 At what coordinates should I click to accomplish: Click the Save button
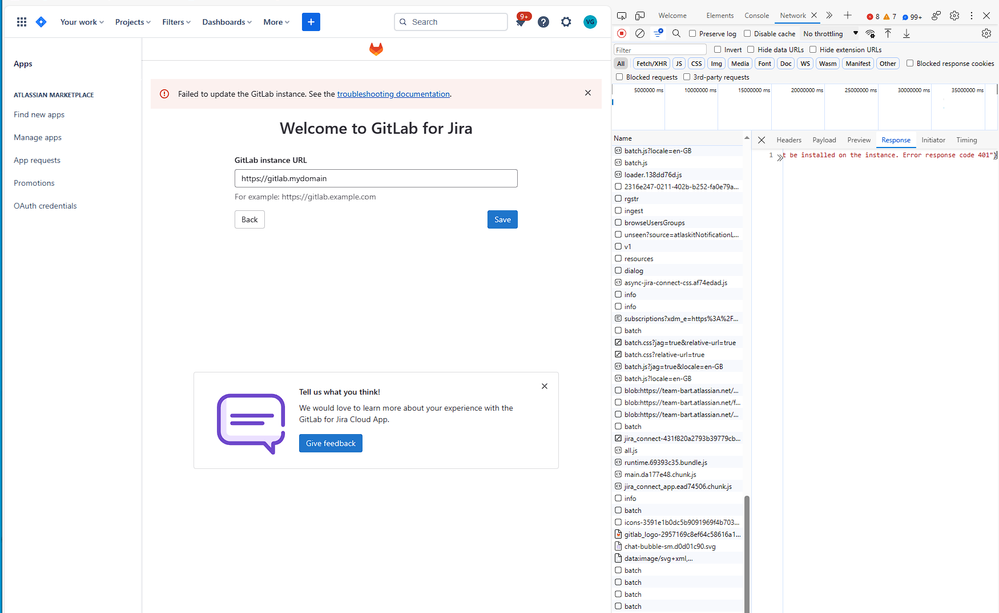pyautogui.click(x=502, y=219)
